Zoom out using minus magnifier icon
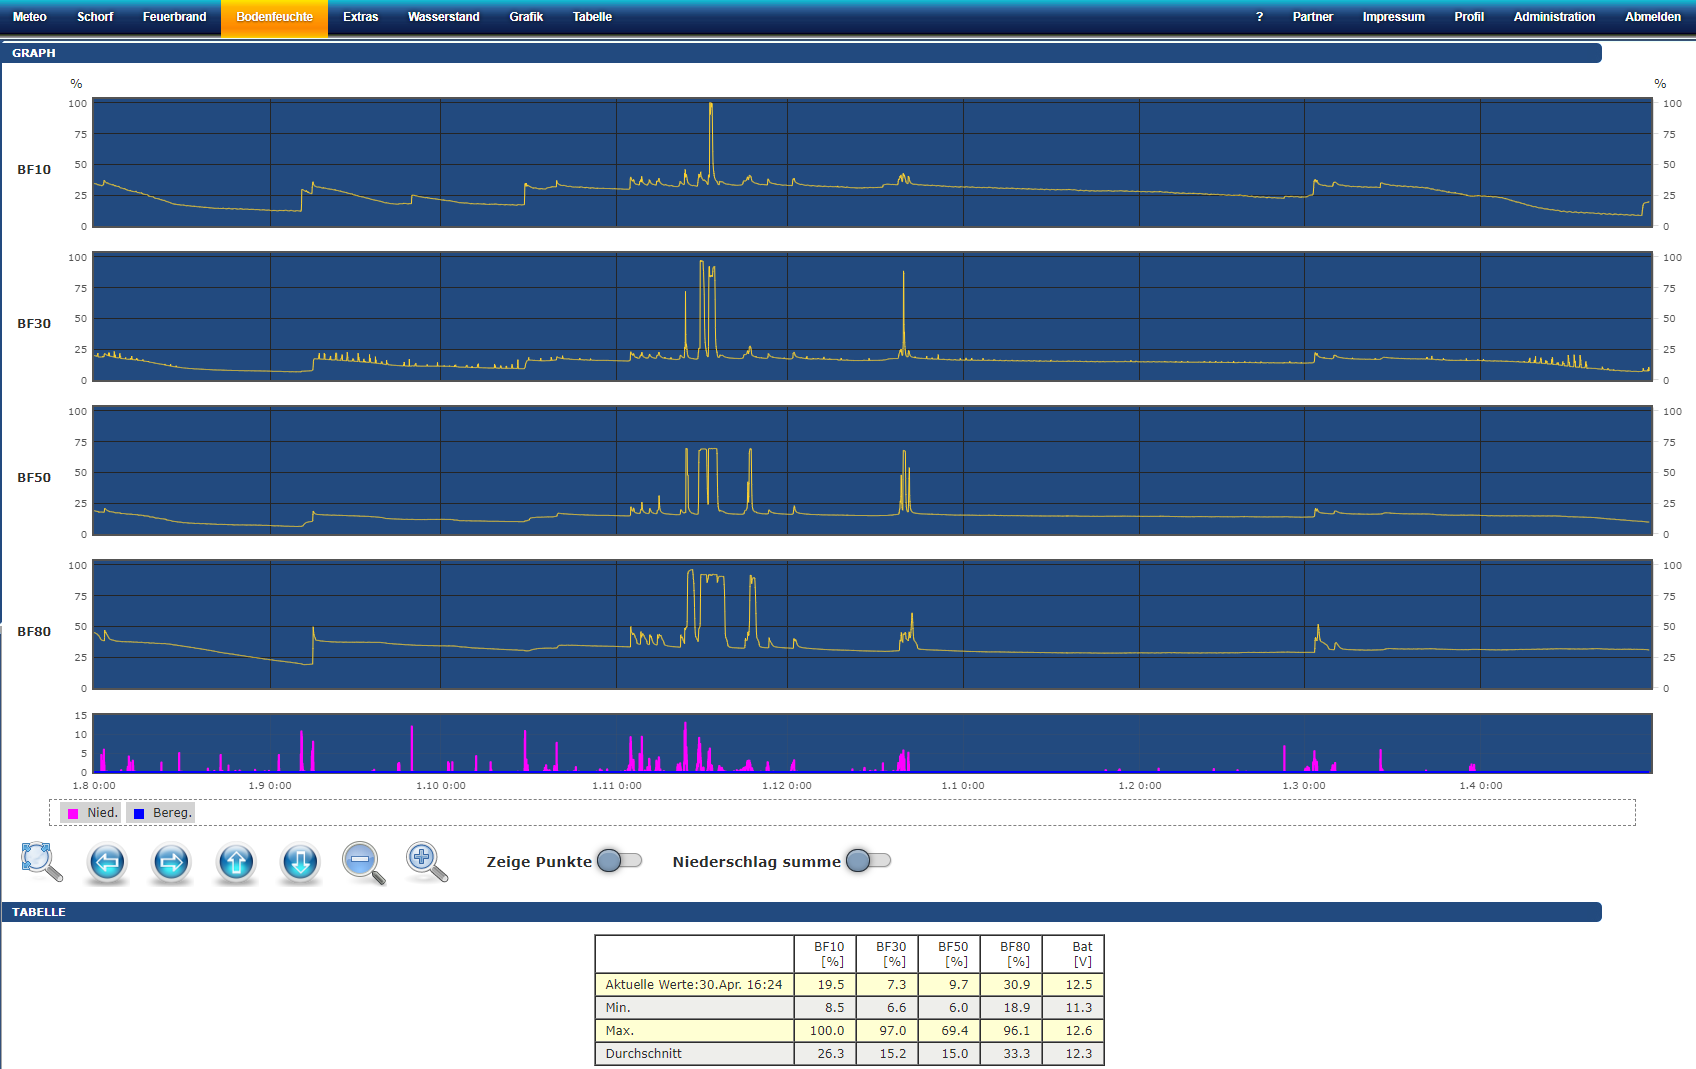 tap(363, 861)
